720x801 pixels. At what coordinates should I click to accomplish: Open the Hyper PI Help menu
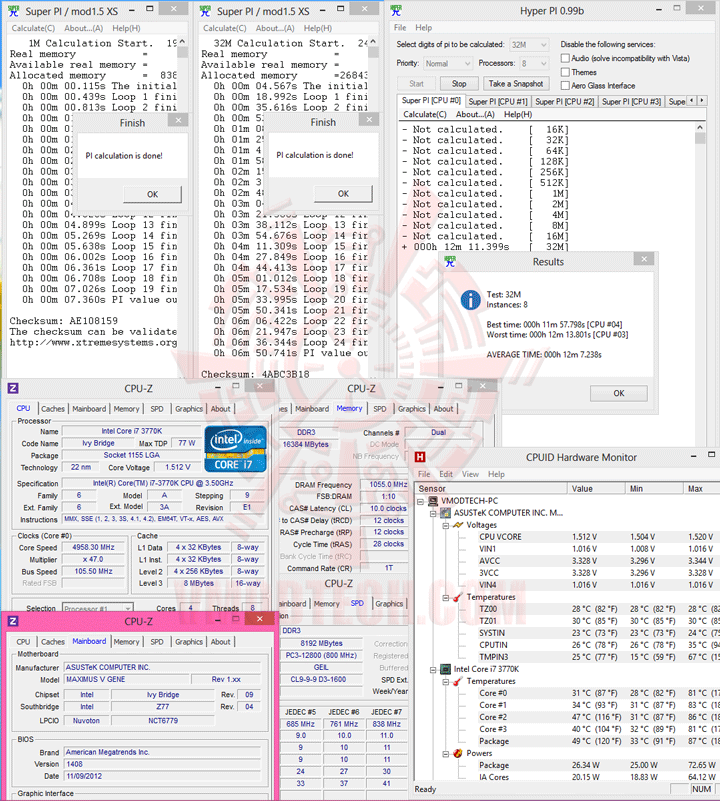(424, 28)
